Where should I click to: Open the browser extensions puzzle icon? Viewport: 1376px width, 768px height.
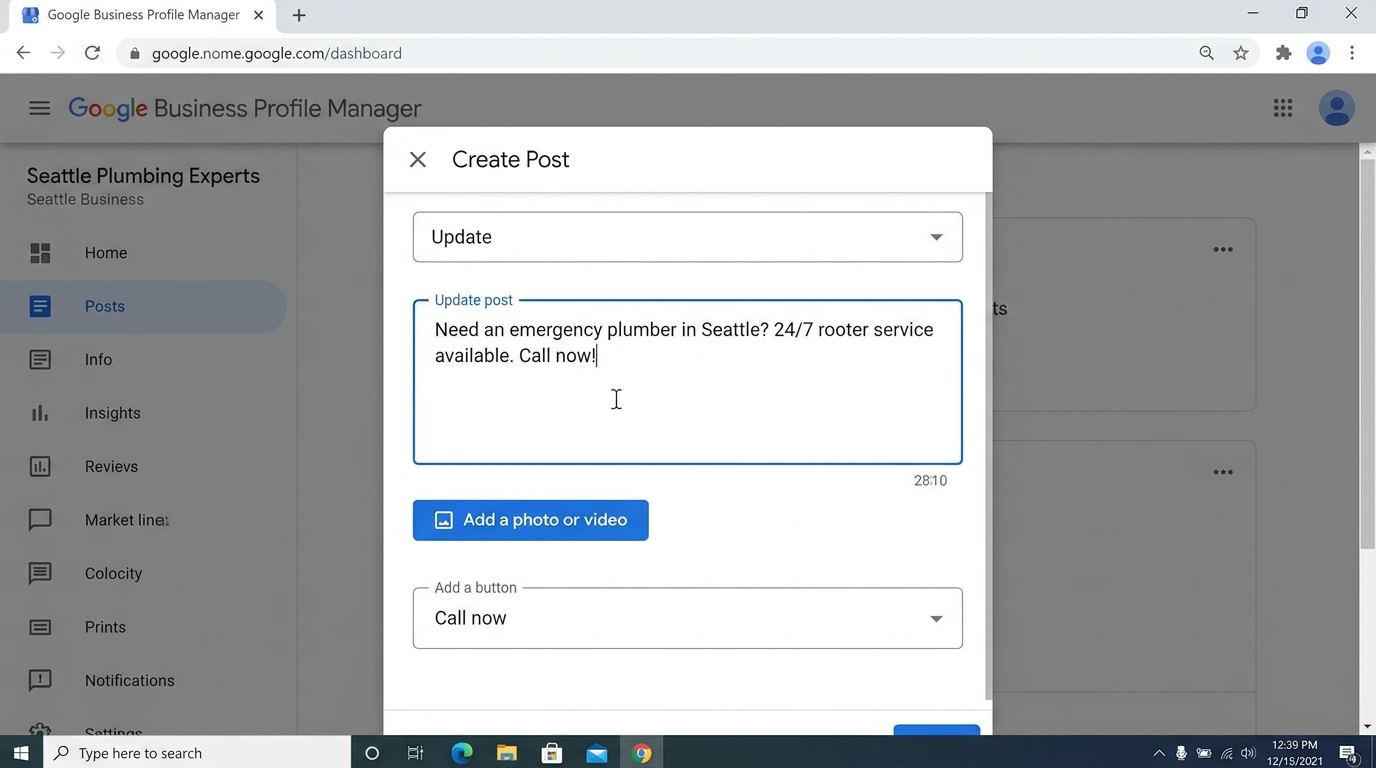click(x=1283, y=53)
